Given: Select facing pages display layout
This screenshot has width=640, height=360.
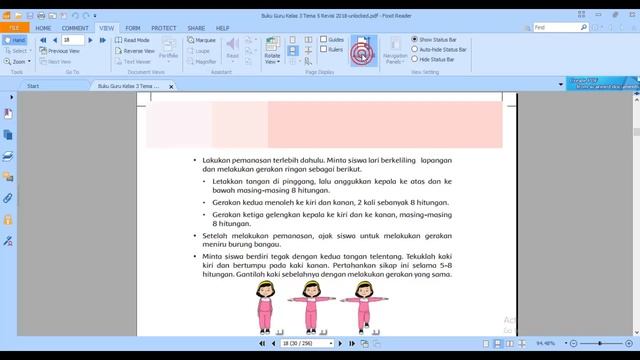Looking at the screenshot, I should pyautogui.click(x=308, y=40).
